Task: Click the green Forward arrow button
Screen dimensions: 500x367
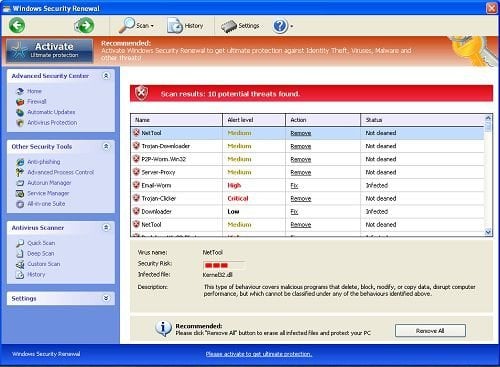Action: point(84,25)
